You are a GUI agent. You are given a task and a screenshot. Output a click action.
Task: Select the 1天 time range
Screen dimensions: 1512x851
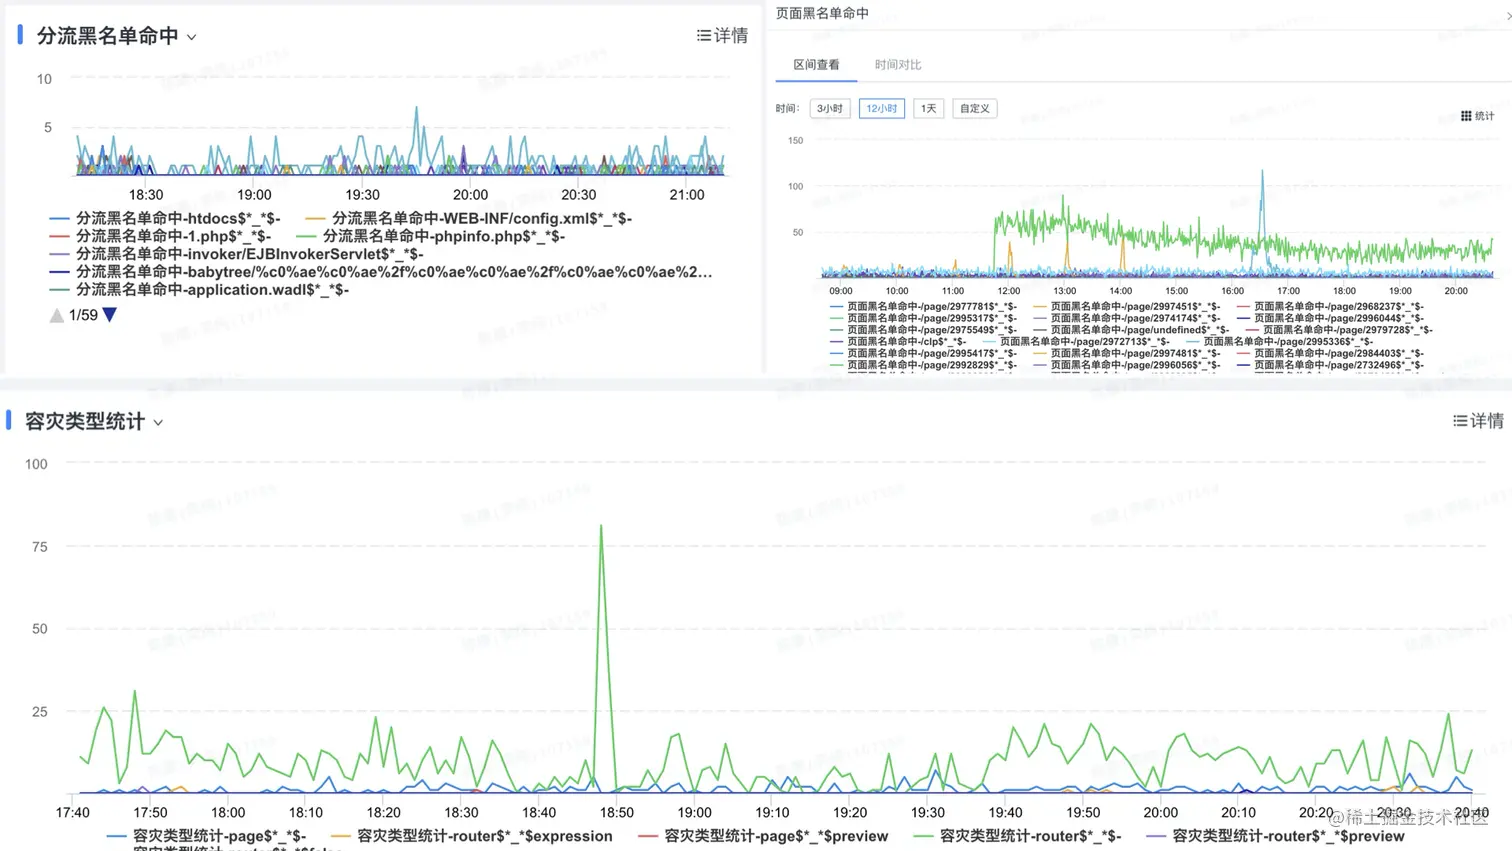coord(929,108)
